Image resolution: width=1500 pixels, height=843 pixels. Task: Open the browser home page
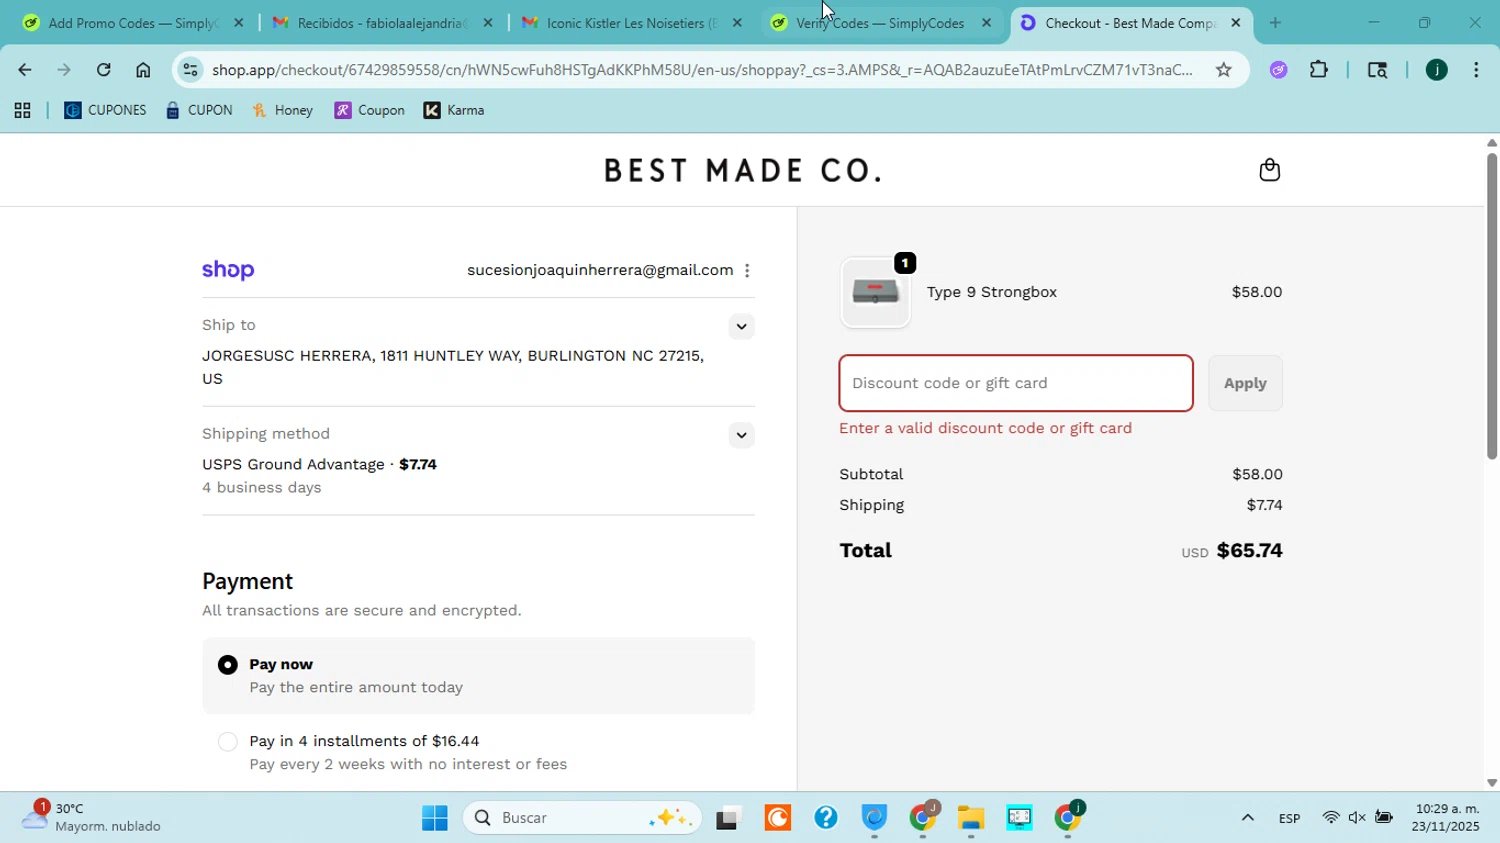point(143,70)
